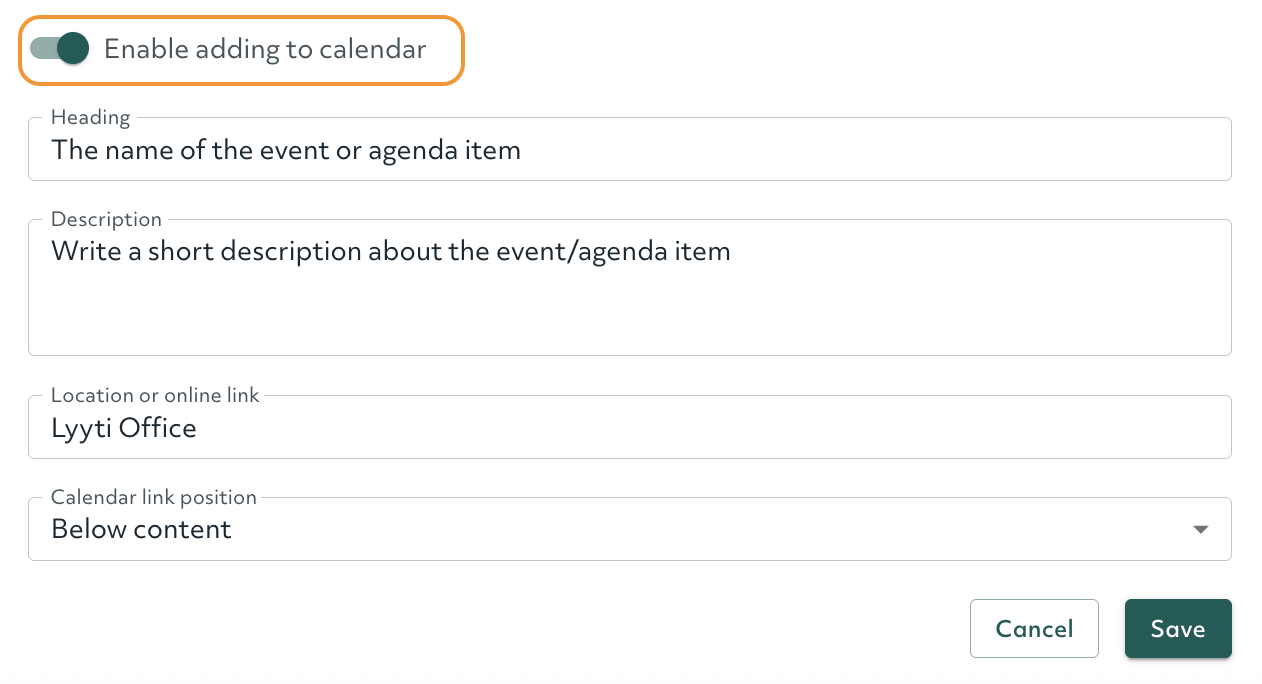
Task: Click Cancel to discard changes
Action: 1034,628
